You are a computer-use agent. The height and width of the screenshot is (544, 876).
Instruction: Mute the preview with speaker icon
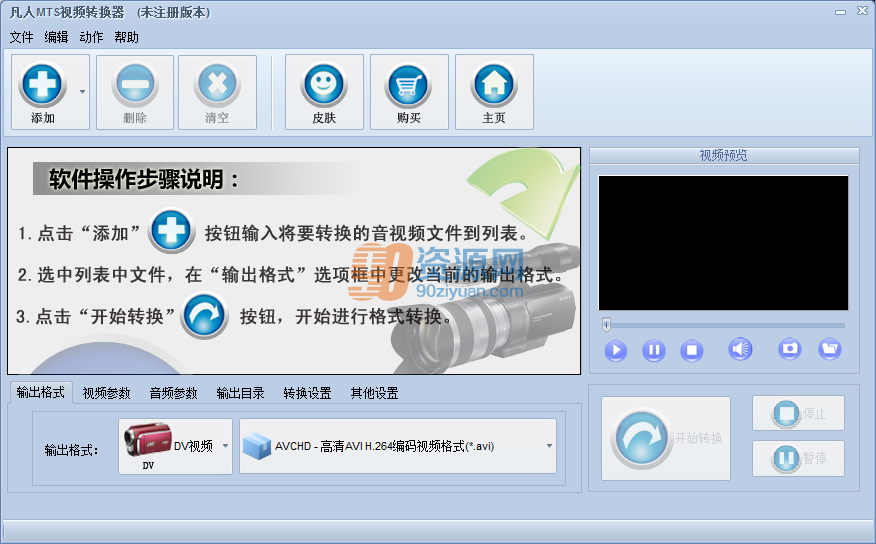pyautogui.click(x=740, y=349)
